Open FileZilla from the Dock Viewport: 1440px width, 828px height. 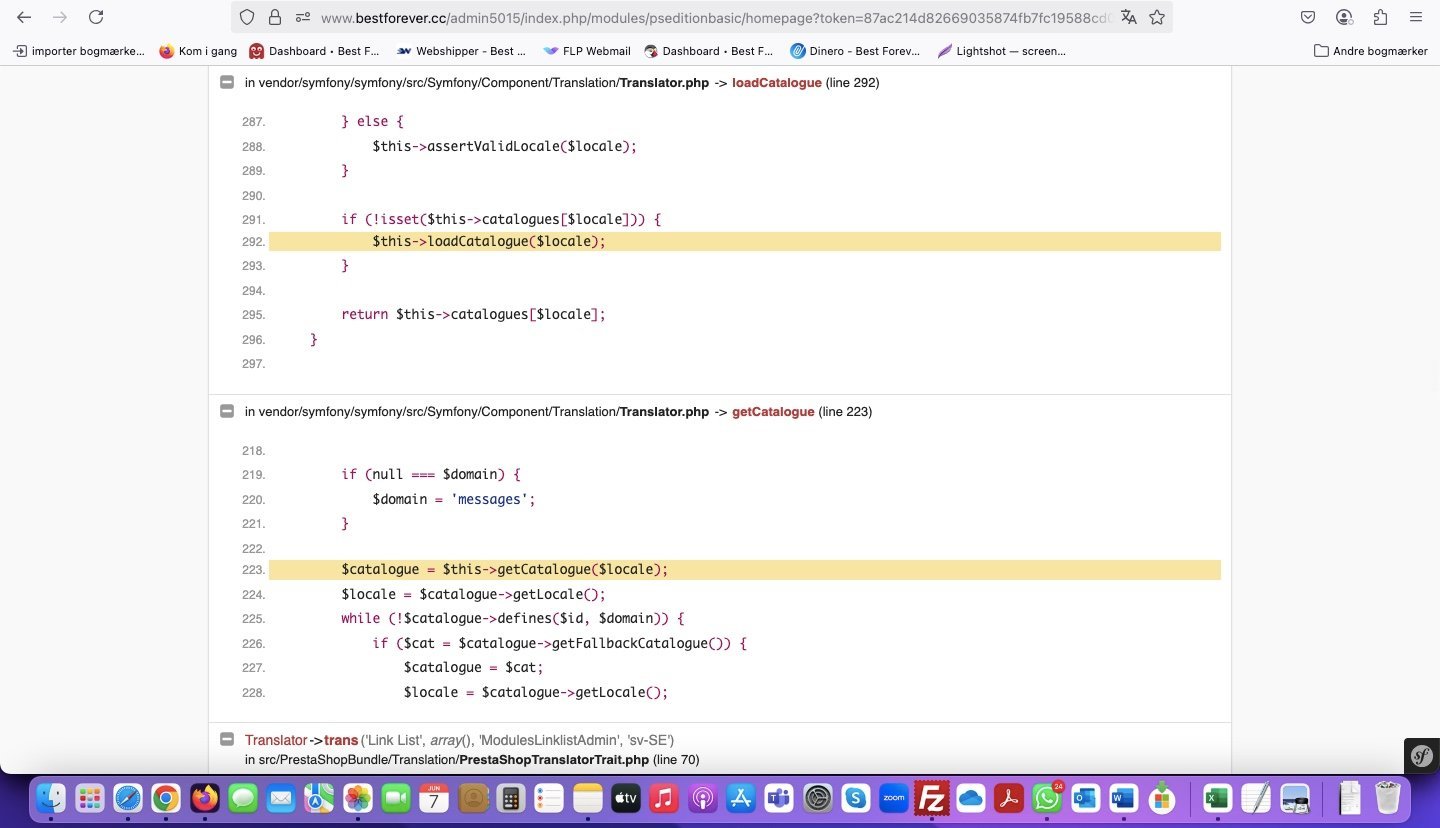click(x=932, y=798)
